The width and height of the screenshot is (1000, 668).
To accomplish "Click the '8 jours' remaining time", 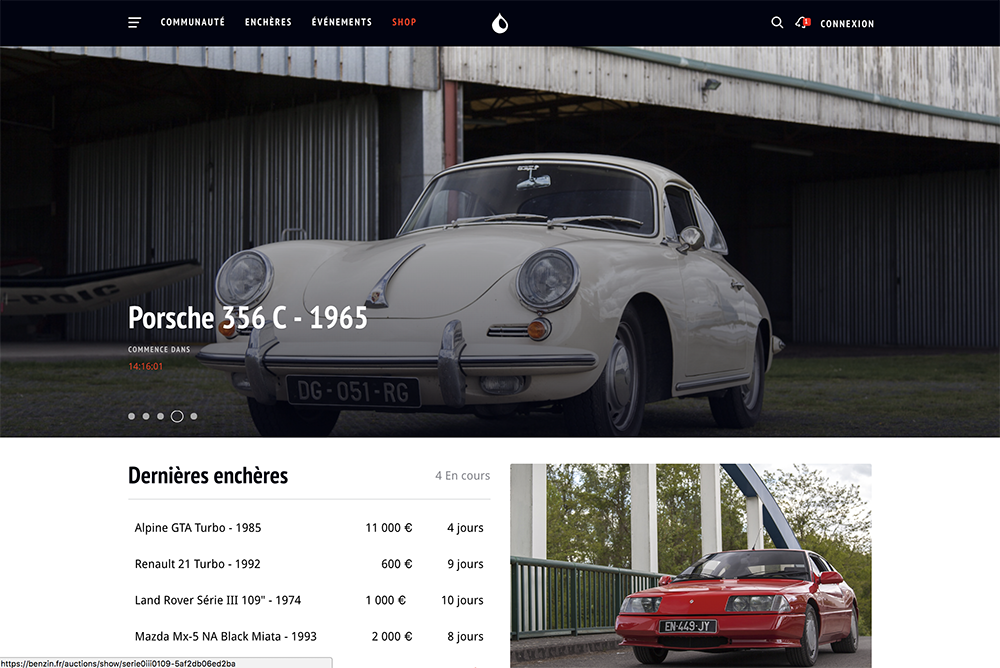I will [466, 637].
